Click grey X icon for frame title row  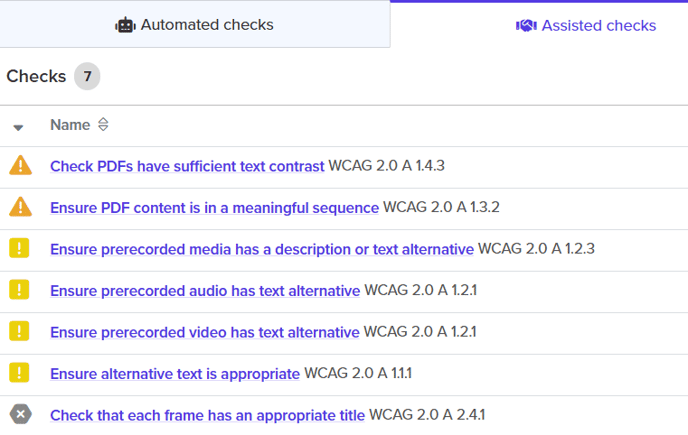pyautogui.click(x=20, y=414)
